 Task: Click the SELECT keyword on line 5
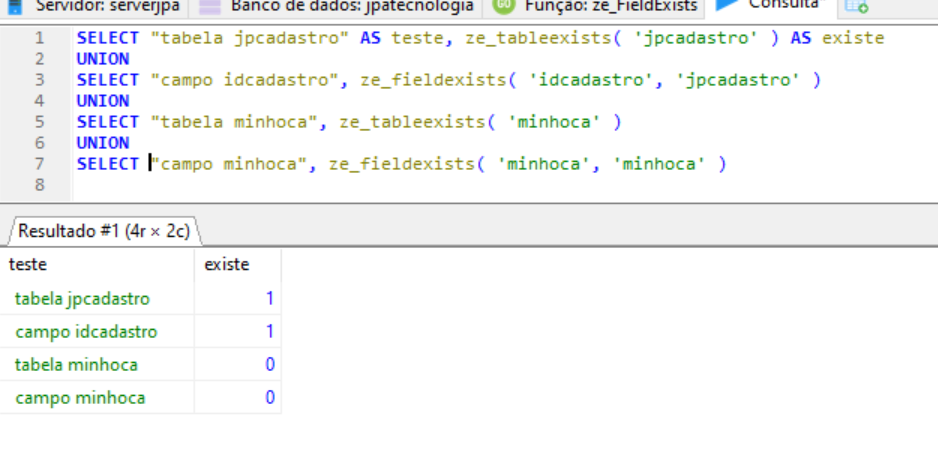point(108,122)
